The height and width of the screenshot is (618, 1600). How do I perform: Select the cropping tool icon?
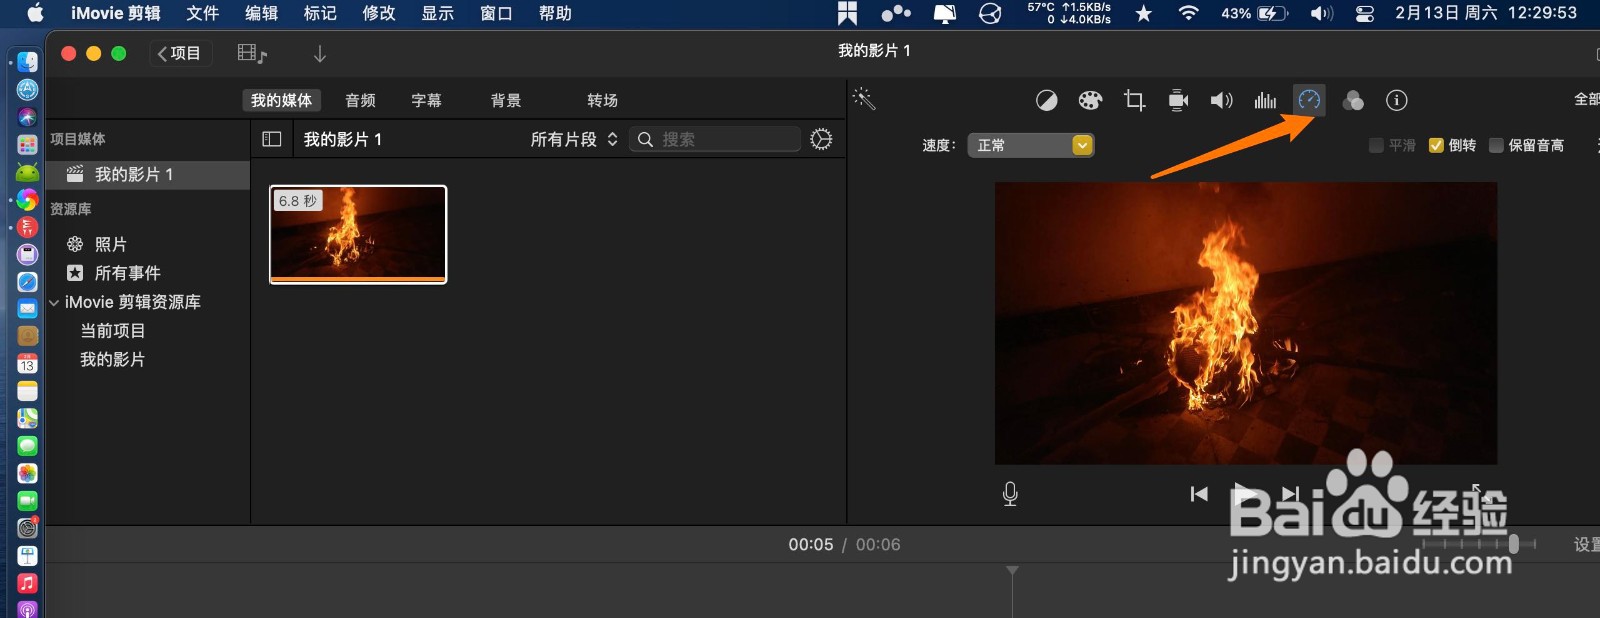[x=1134, y=100]
